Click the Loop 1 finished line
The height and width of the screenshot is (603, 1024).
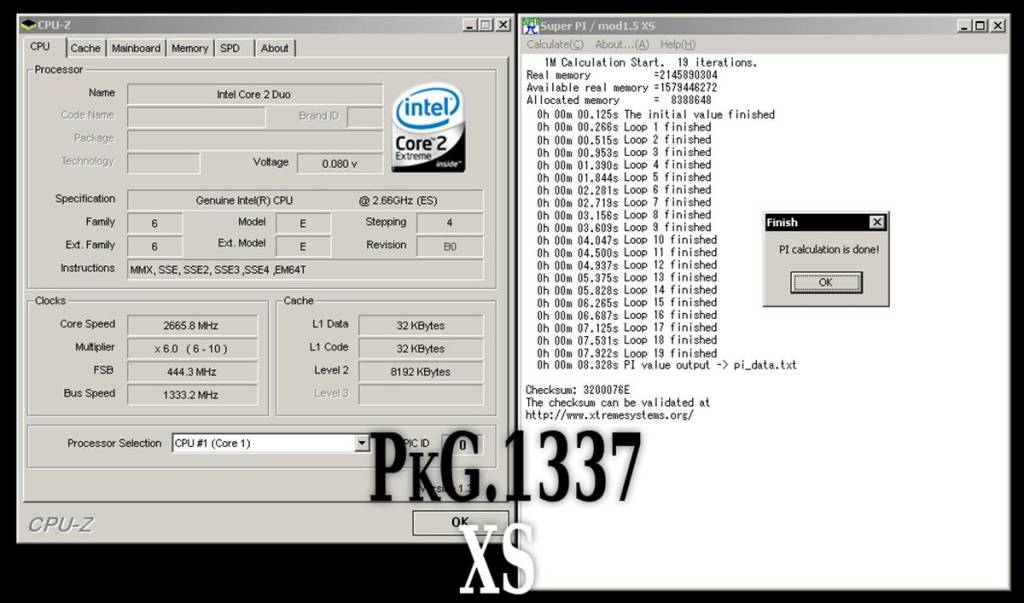click(624, 127)
